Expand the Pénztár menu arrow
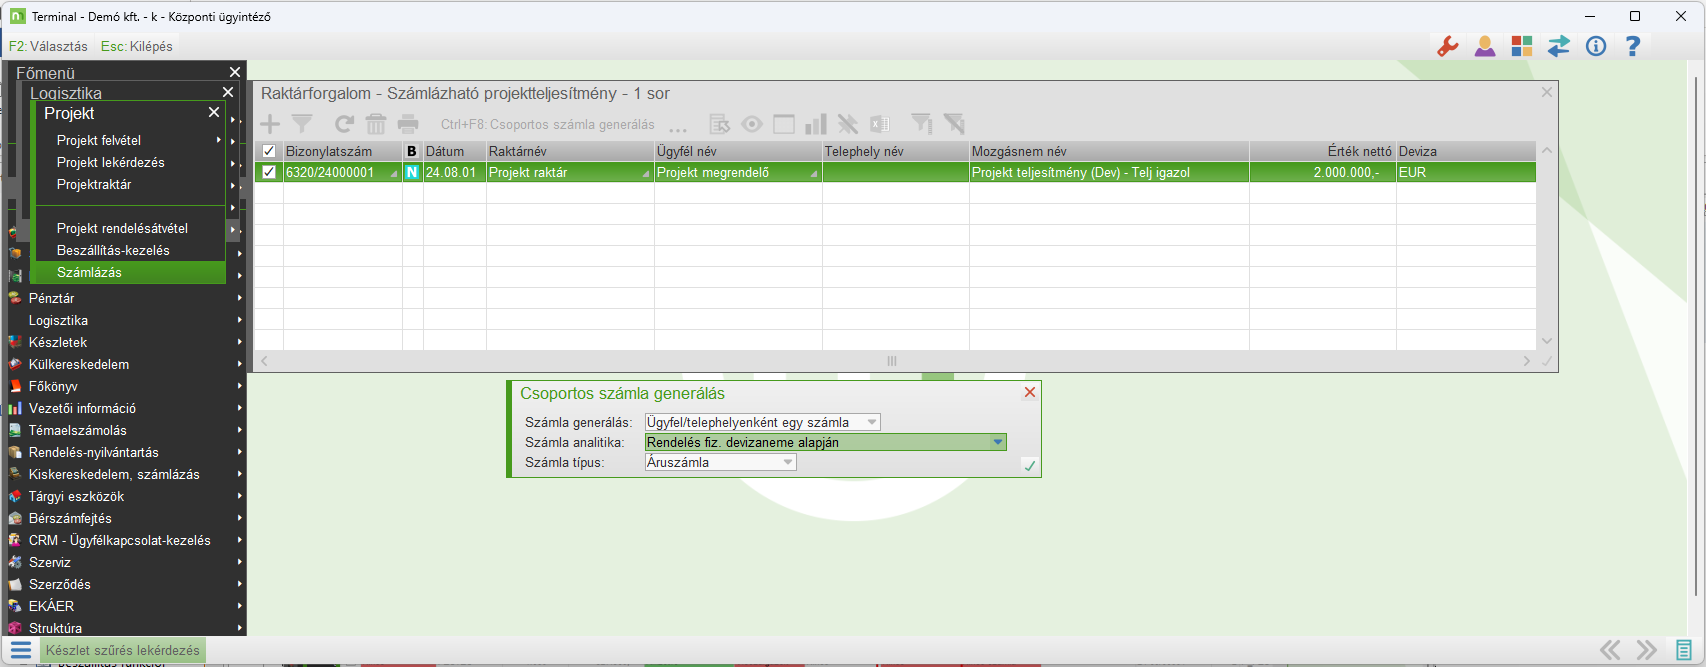This screenshot has height=667, width=1706. (240, 298)
